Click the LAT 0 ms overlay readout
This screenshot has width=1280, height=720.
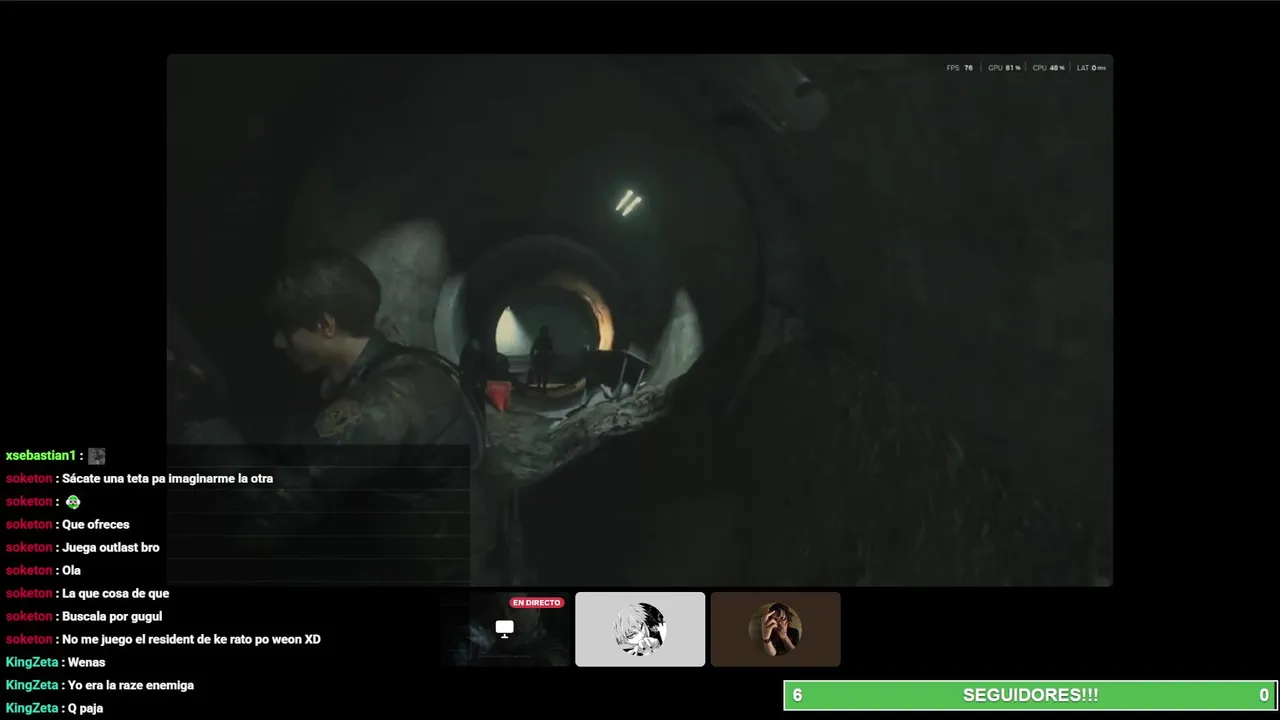point(1091,68)
